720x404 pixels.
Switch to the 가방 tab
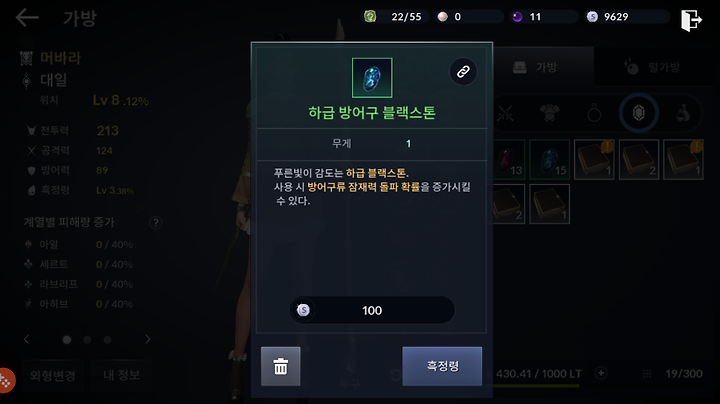coord(543,67)
